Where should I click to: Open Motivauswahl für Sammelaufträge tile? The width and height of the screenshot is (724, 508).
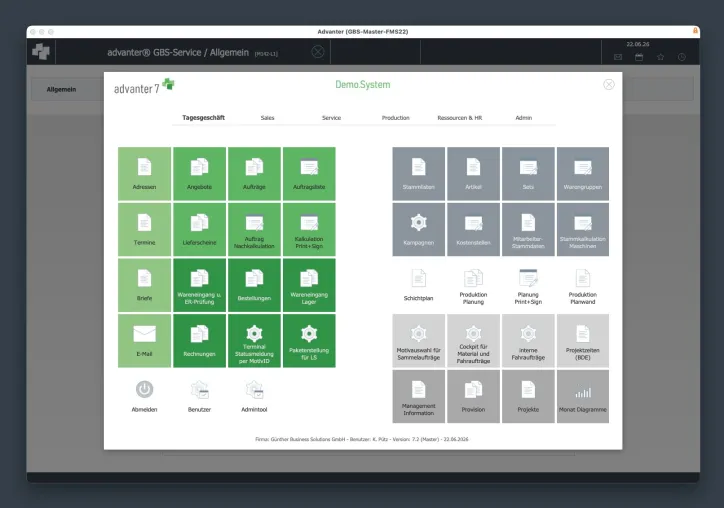[419, 341]
